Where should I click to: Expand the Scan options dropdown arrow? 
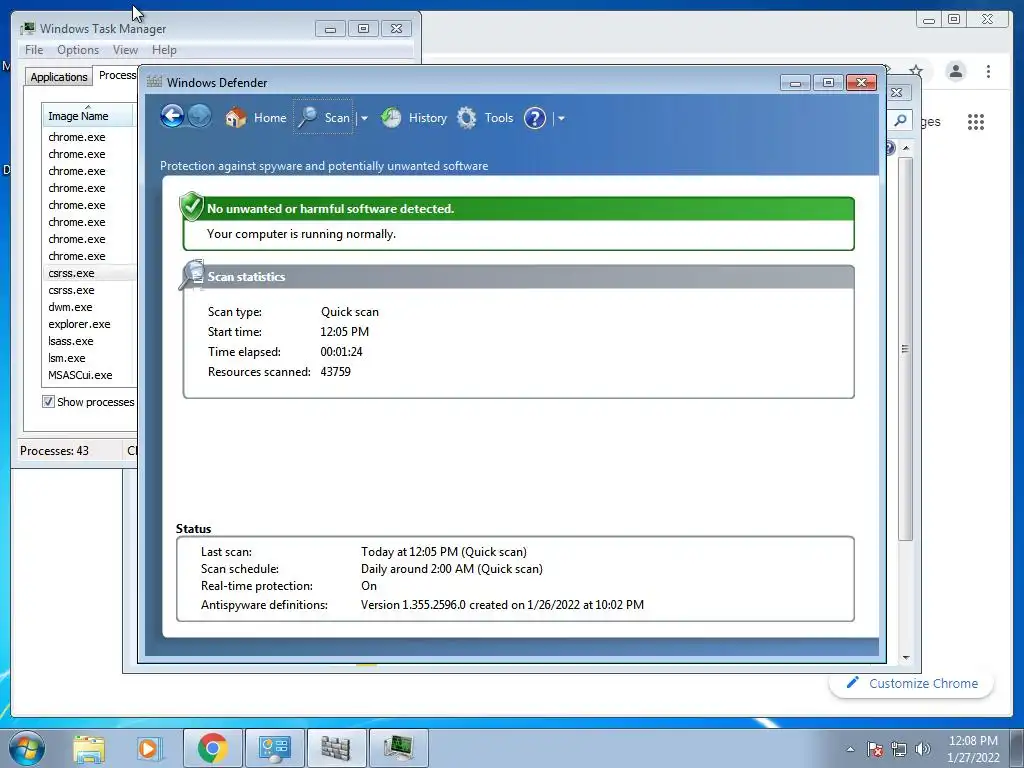pyautogui.click(x=364, y=118)
